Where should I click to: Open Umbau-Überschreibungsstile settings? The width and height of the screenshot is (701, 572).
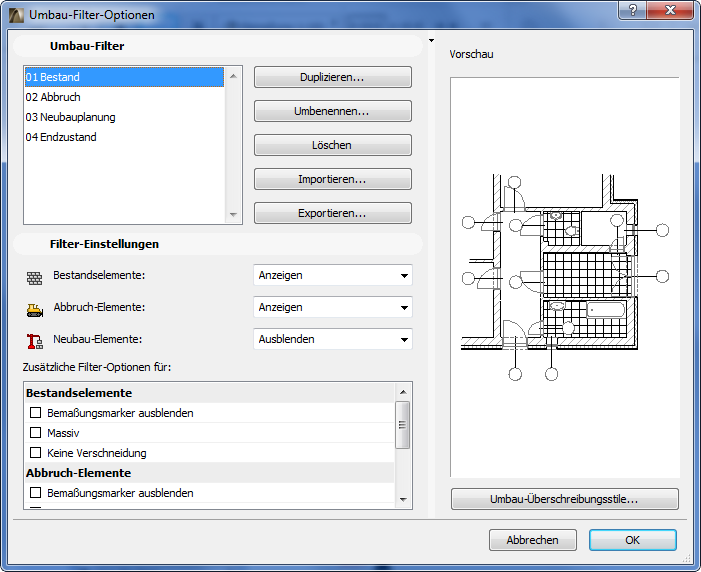pyautogui.click(x=565, y=499)
